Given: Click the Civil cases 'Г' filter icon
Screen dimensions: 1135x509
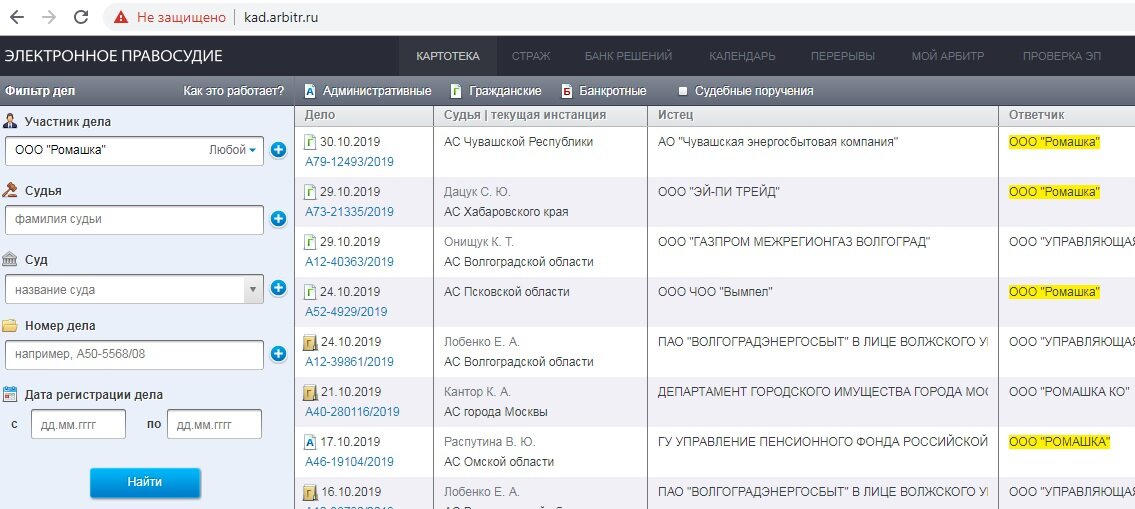Looking at the screenshot, I should pyautogui.click(x=456, y=91).
